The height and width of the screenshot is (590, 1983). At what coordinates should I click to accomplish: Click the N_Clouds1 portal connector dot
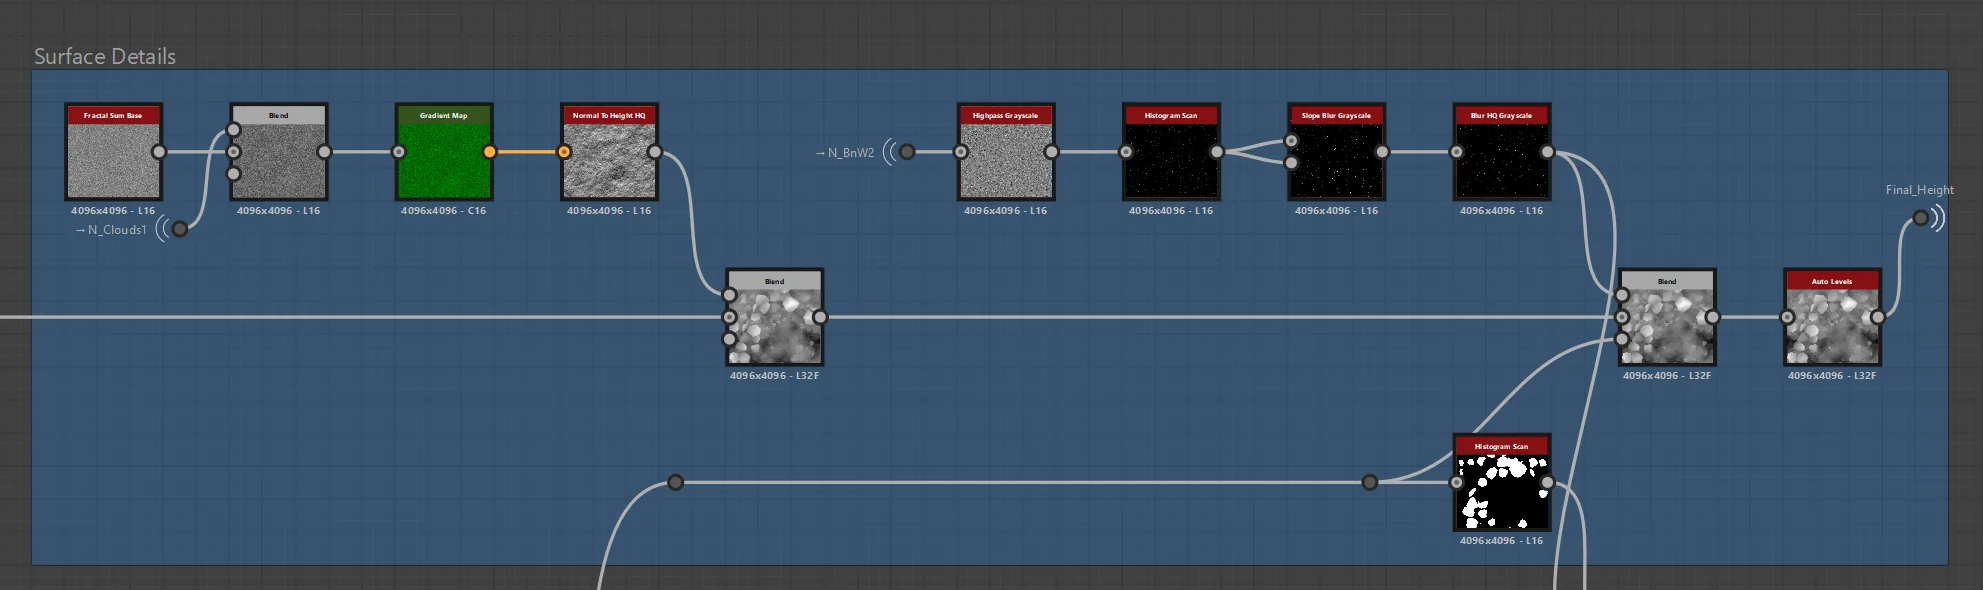179,229
